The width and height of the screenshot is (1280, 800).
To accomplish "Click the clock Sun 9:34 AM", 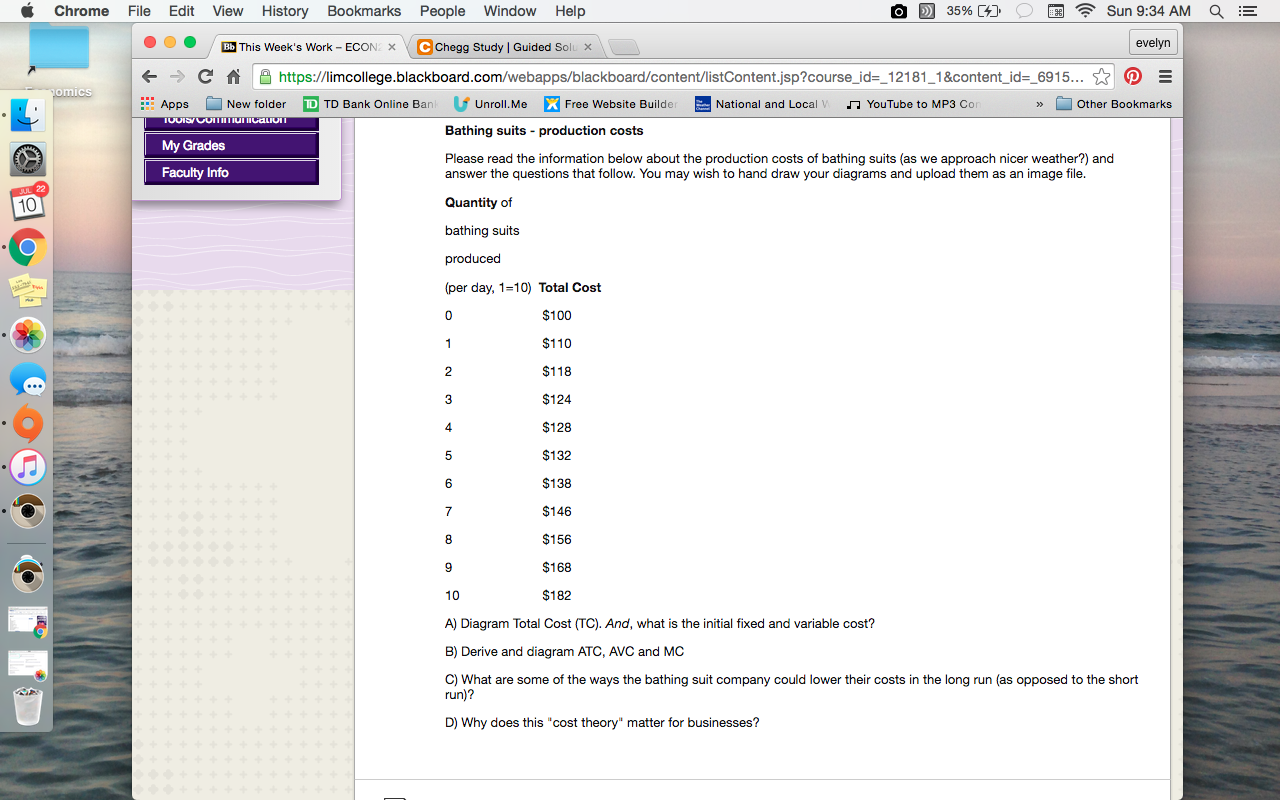I will pyautogui.click(x=1149, y=11).
